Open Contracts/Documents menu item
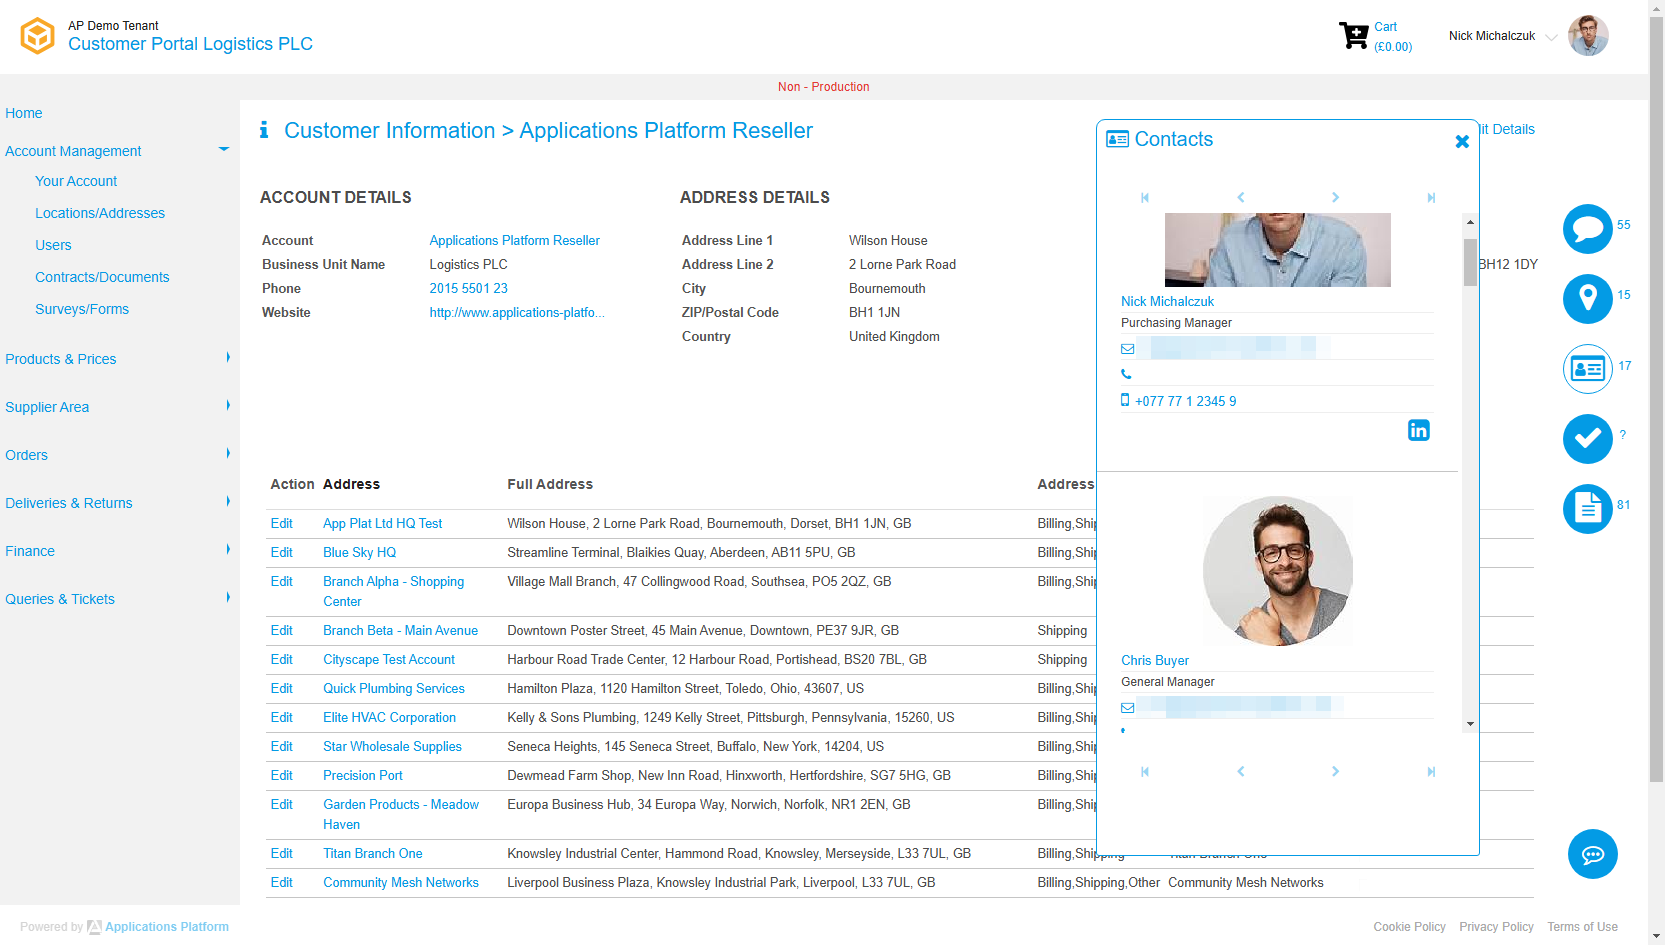Screen dimensions: 1665x945 (102, 277)
